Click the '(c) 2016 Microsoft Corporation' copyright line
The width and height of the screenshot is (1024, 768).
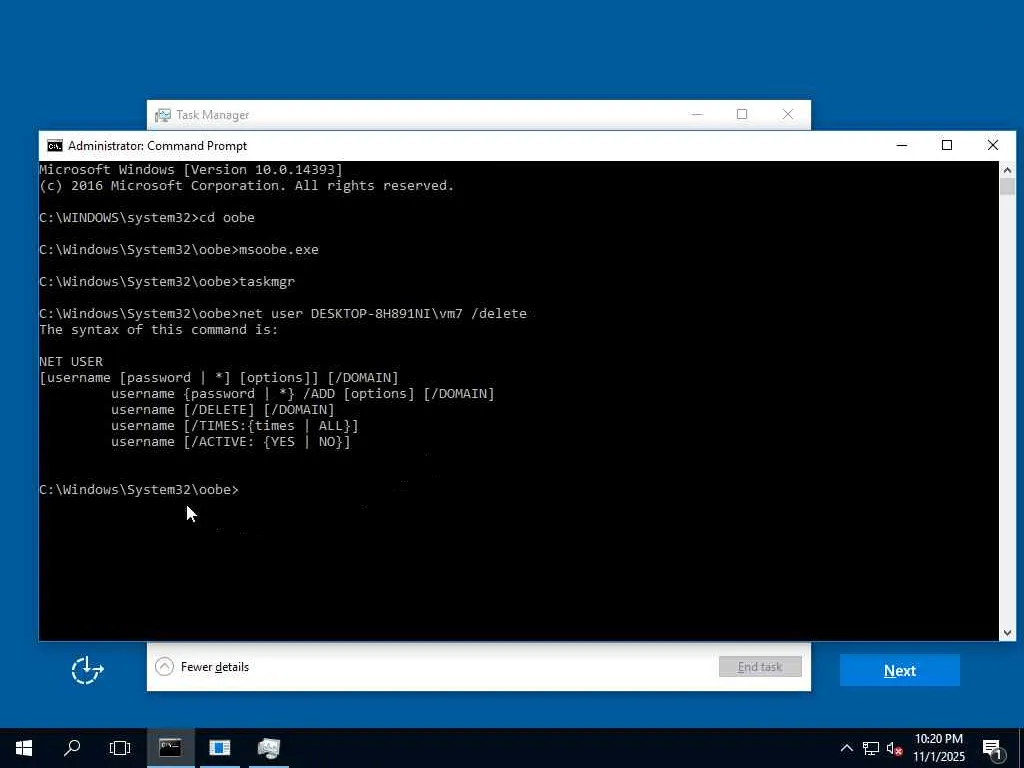(246, 185)
